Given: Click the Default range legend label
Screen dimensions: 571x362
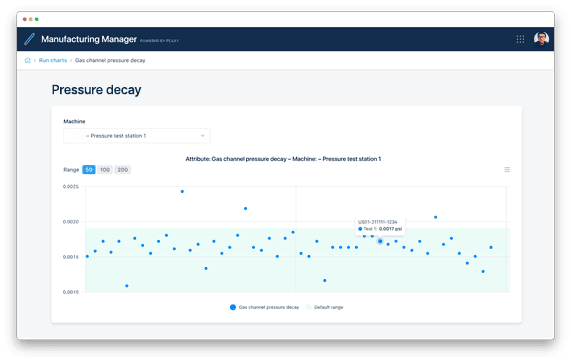Looking at the screenshot, I should (x=328, y=307).
